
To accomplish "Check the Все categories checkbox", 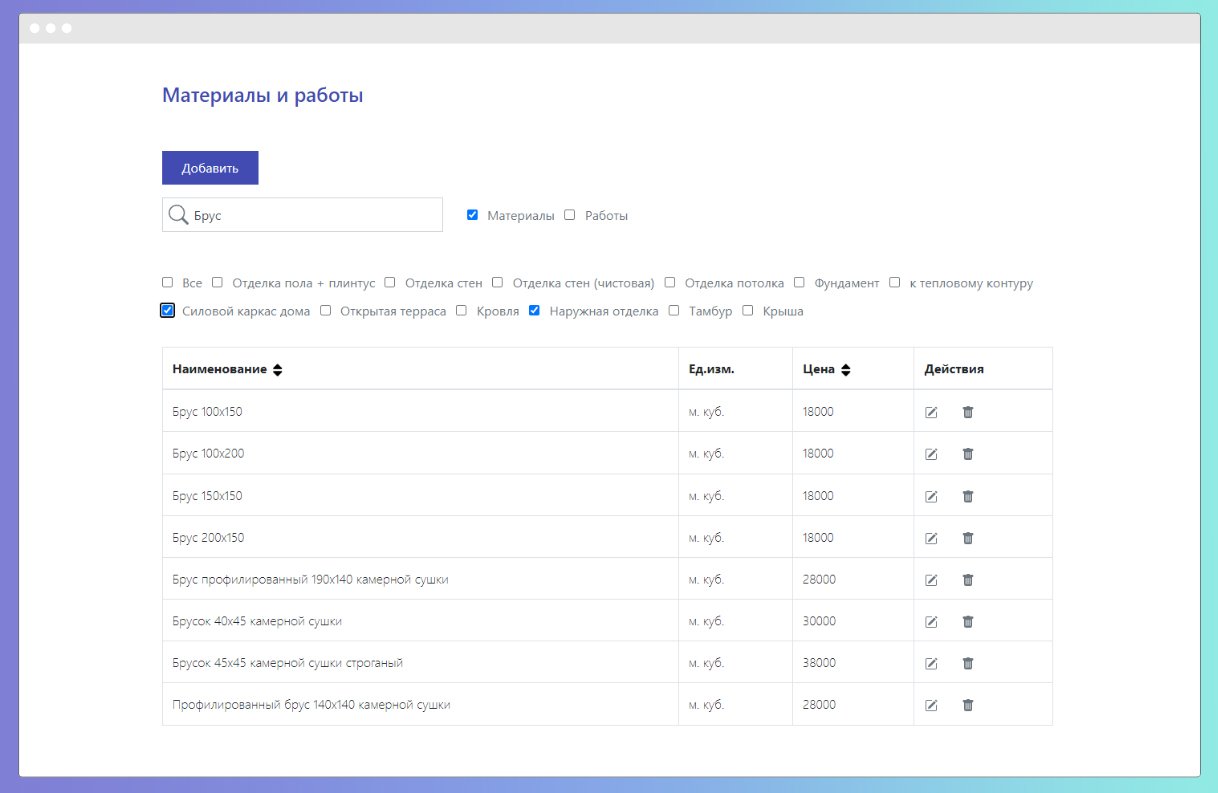I will (168, 283).
